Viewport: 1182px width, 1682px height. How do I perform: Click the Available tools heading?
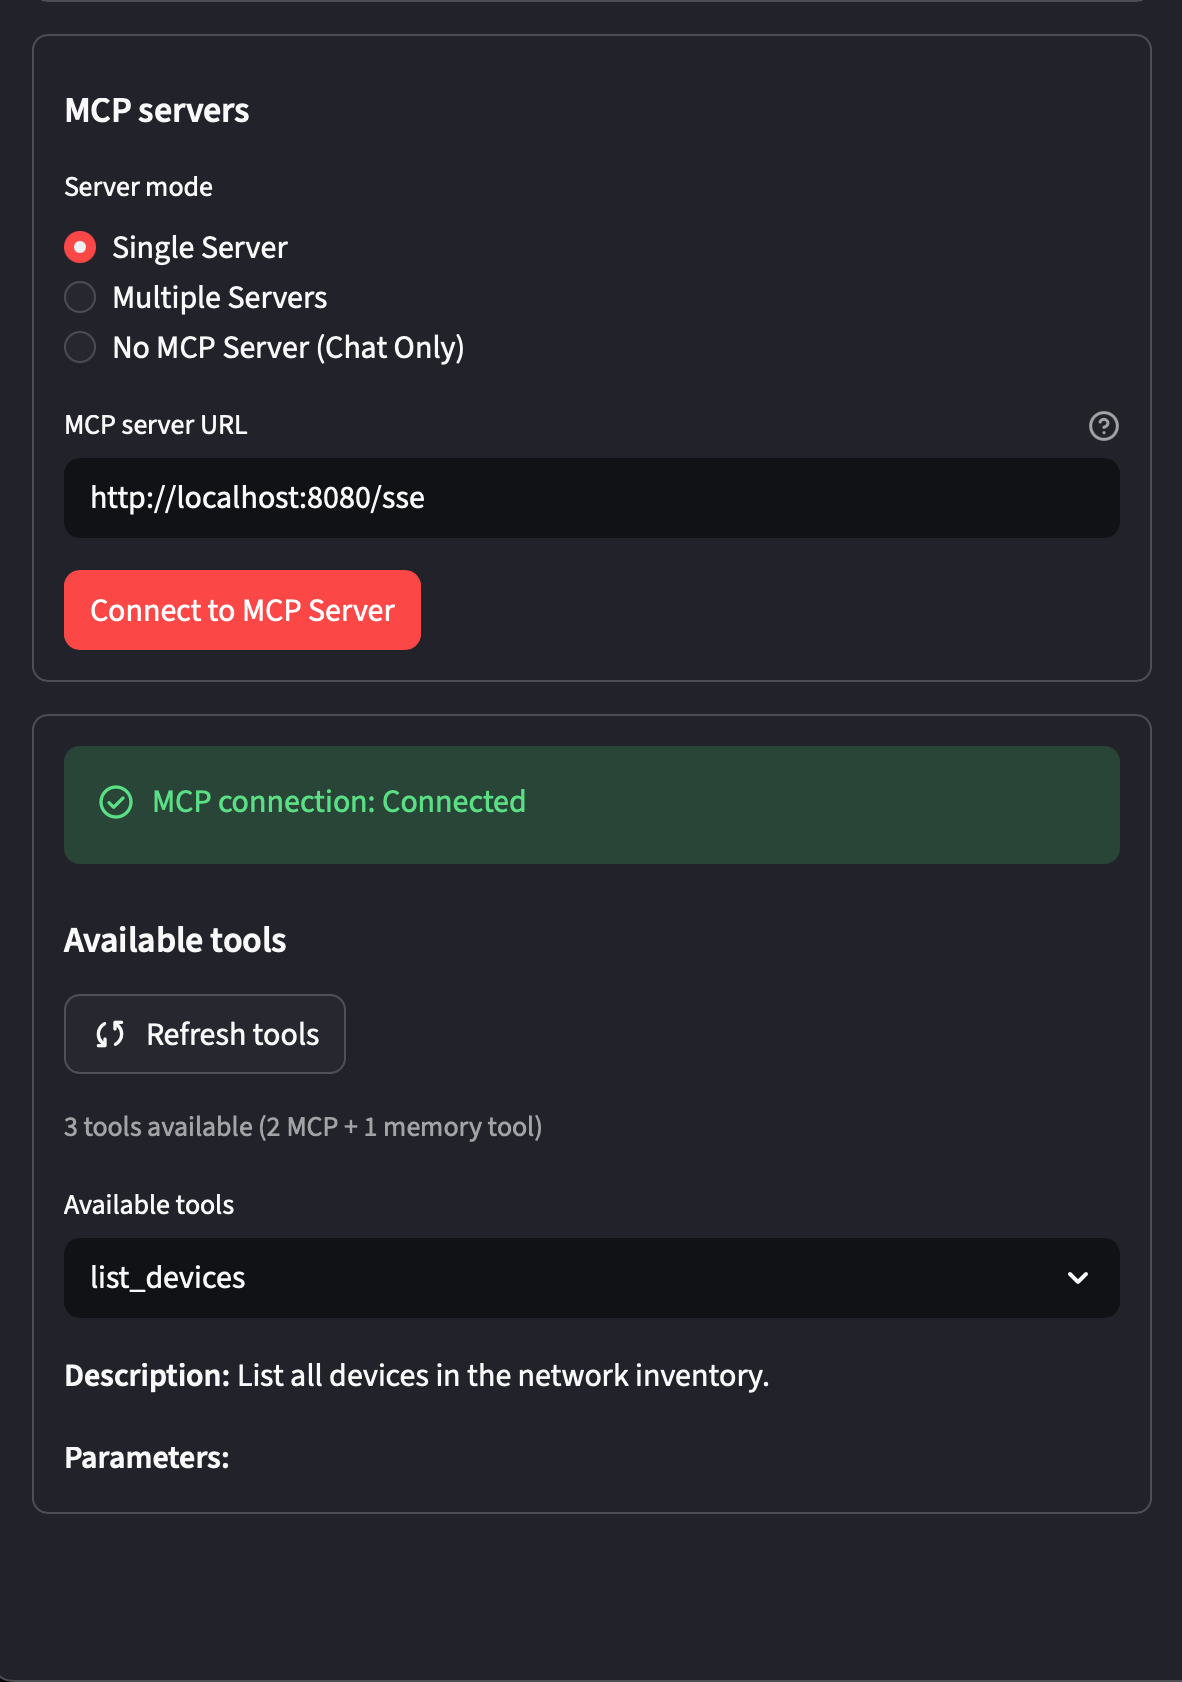tap(175, 940)
